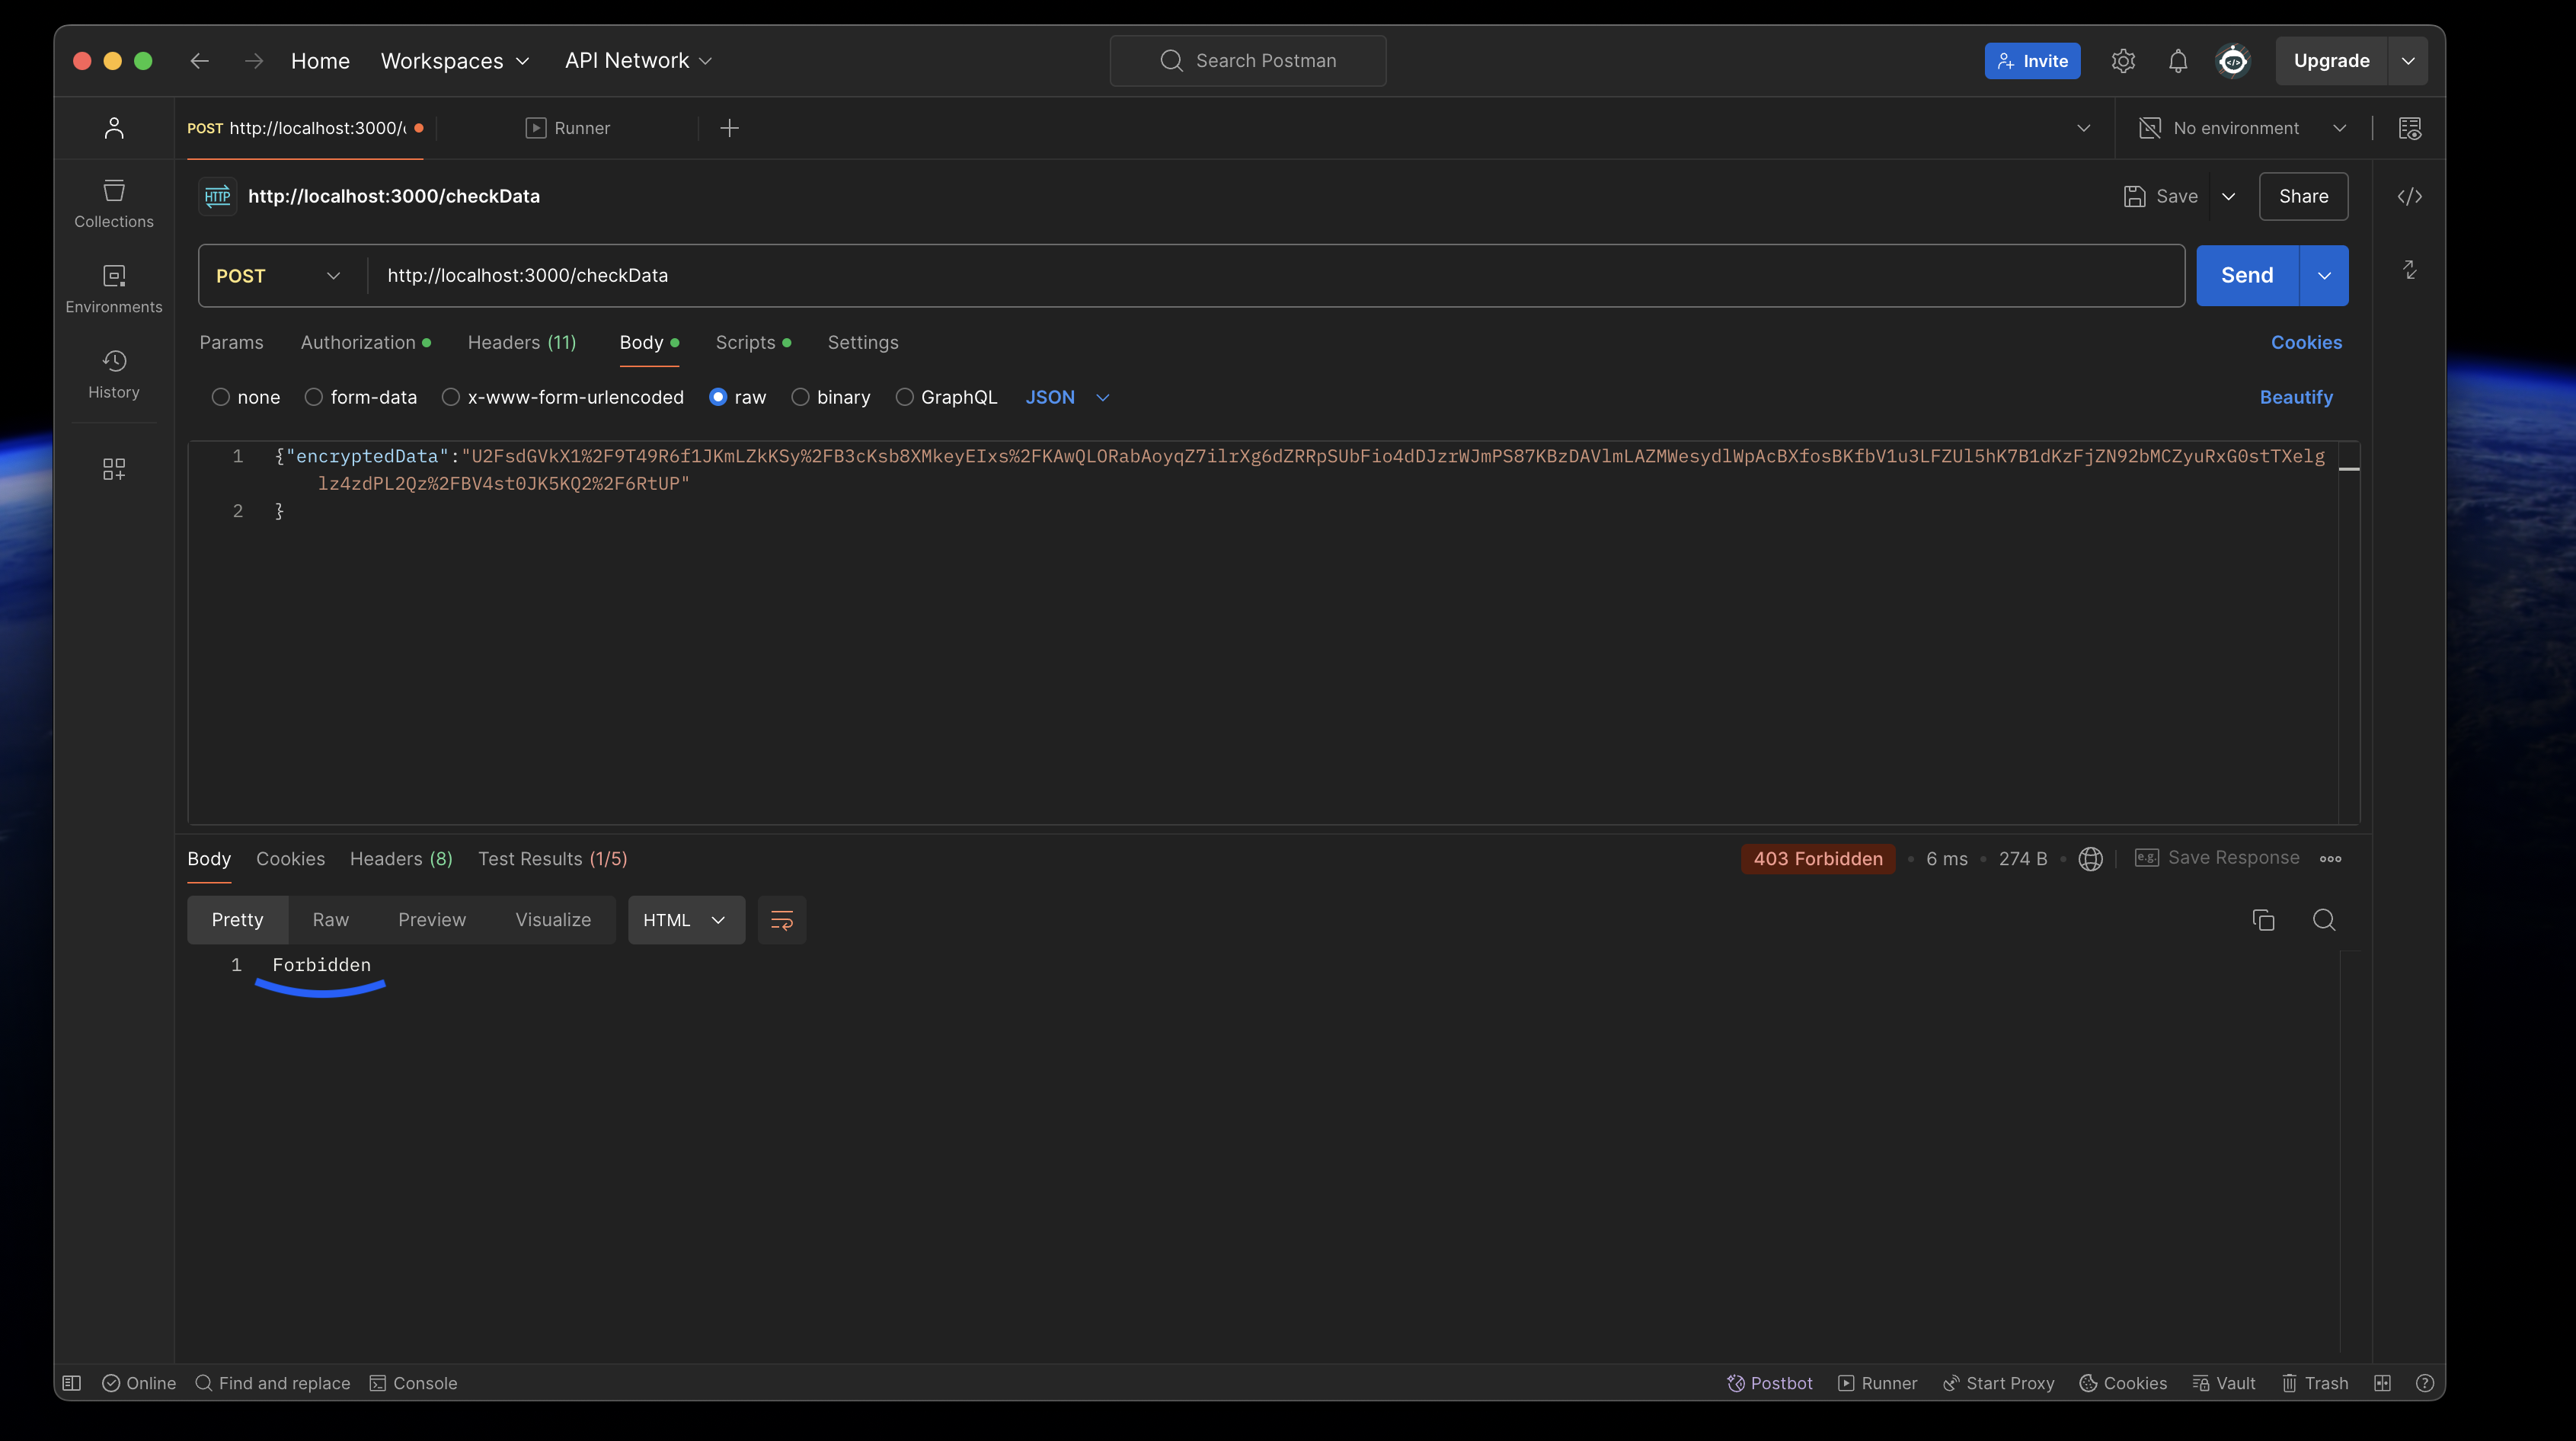Screen dimensions: 2576x1441
Task: Open the response more options ellipsis
Action: (2331, 859)
